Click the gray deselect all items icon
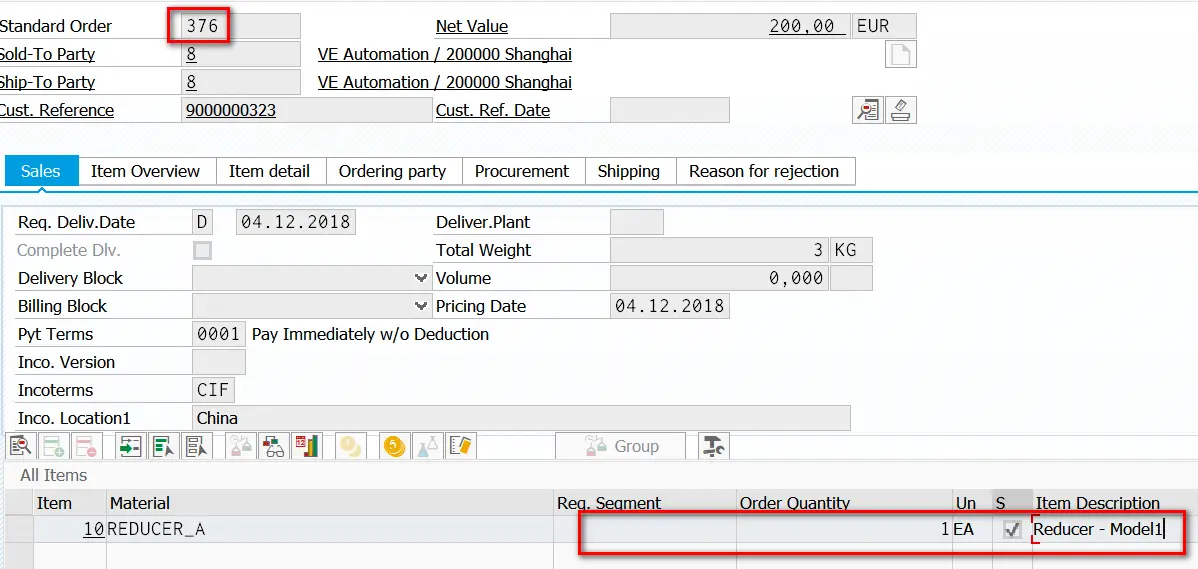Viewport: 1198px width, 569px height. 196,445
